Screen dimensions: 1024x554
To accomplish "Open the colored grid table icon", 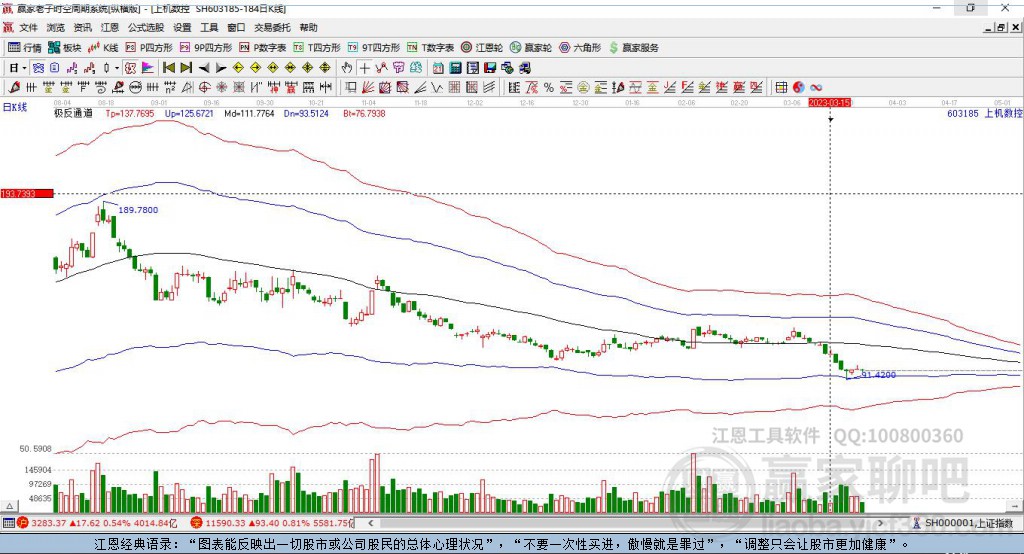I will point(781,88).
